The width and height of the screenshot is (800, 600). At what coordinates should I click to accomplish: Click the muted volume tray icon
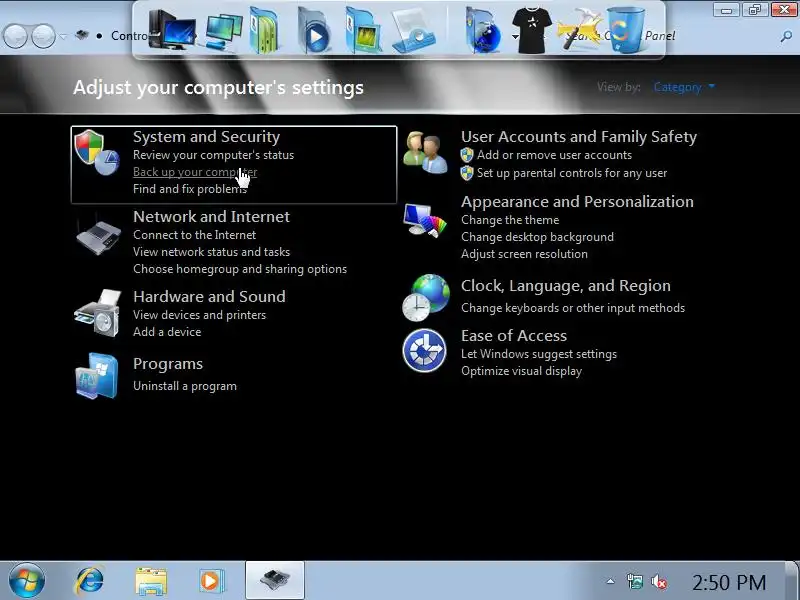659,582
